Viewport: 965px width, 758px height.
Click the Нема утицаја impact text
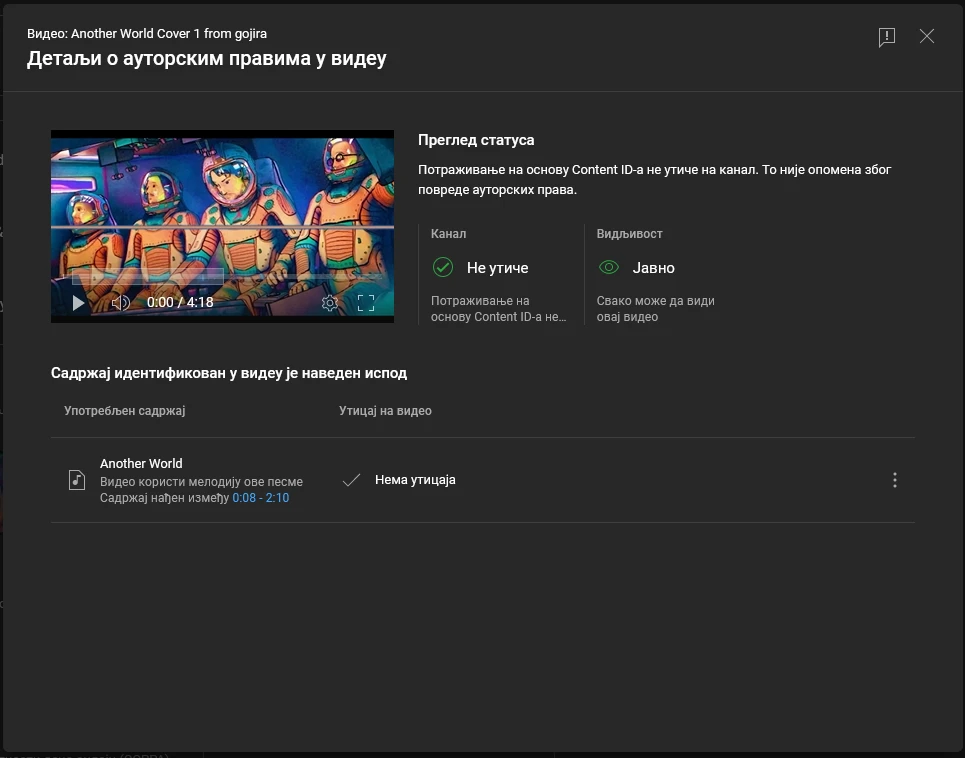(x=415, y=480)
